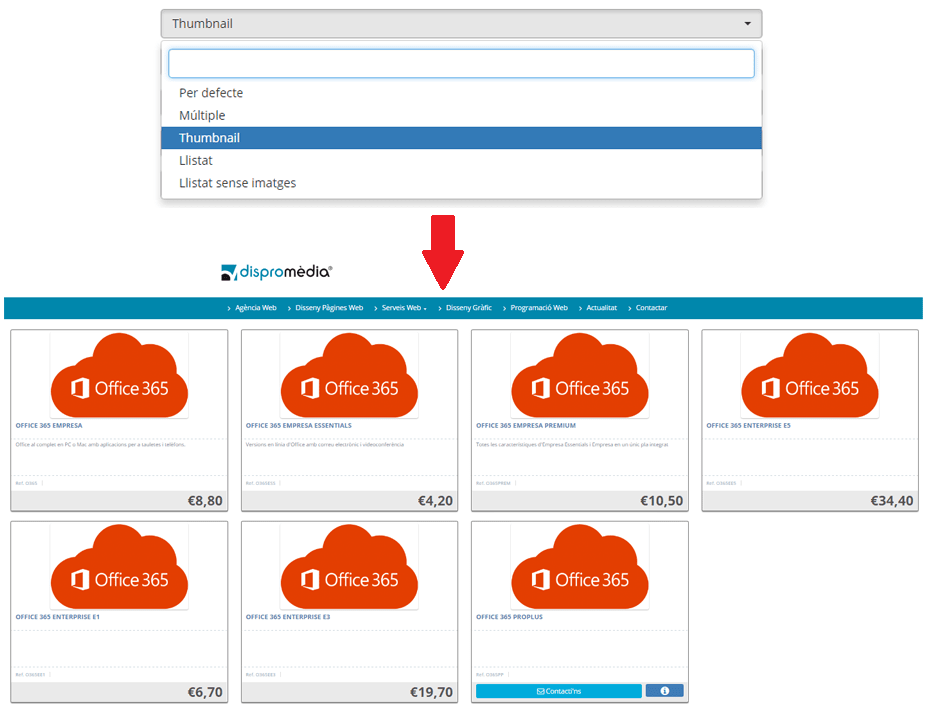Image resolution: width=927 pixels, height=726 pixels.
Task: Click the 'OFFICE 365 ENTERPRISE E5' title
Action: tap(748, 426)
